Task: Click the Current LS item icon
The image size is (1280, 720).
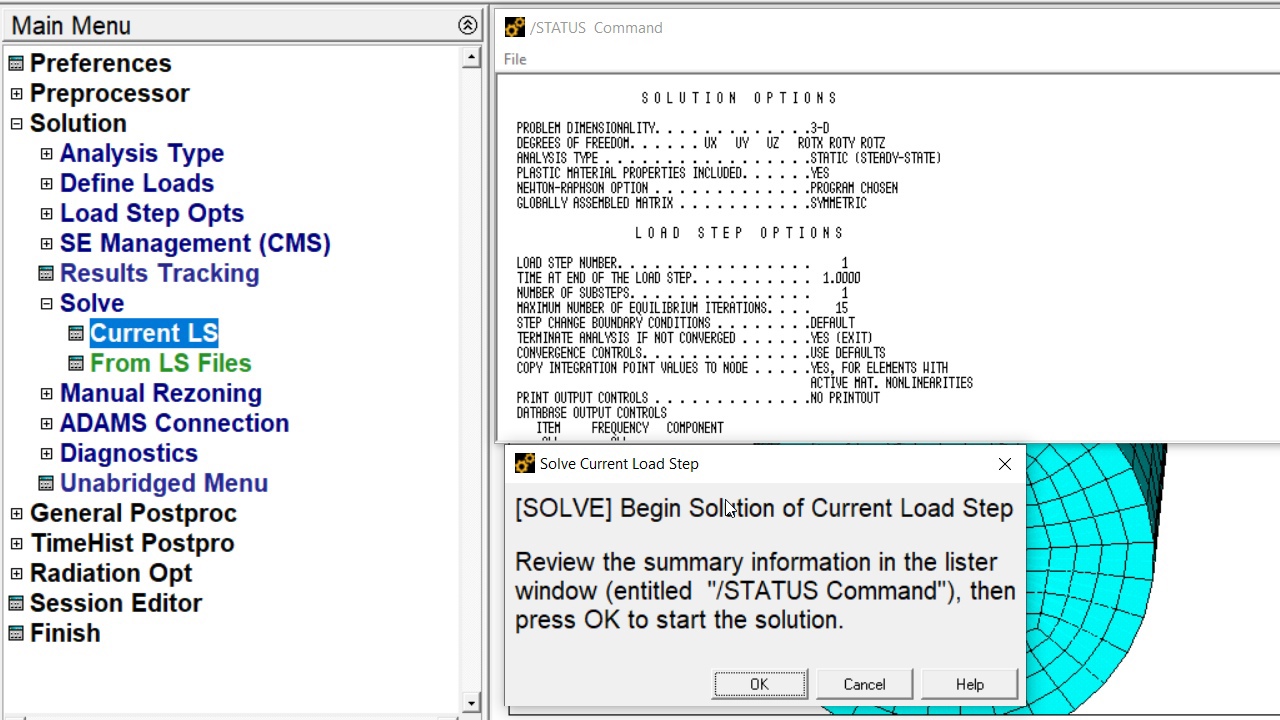Action: click(x=76, y=334)
